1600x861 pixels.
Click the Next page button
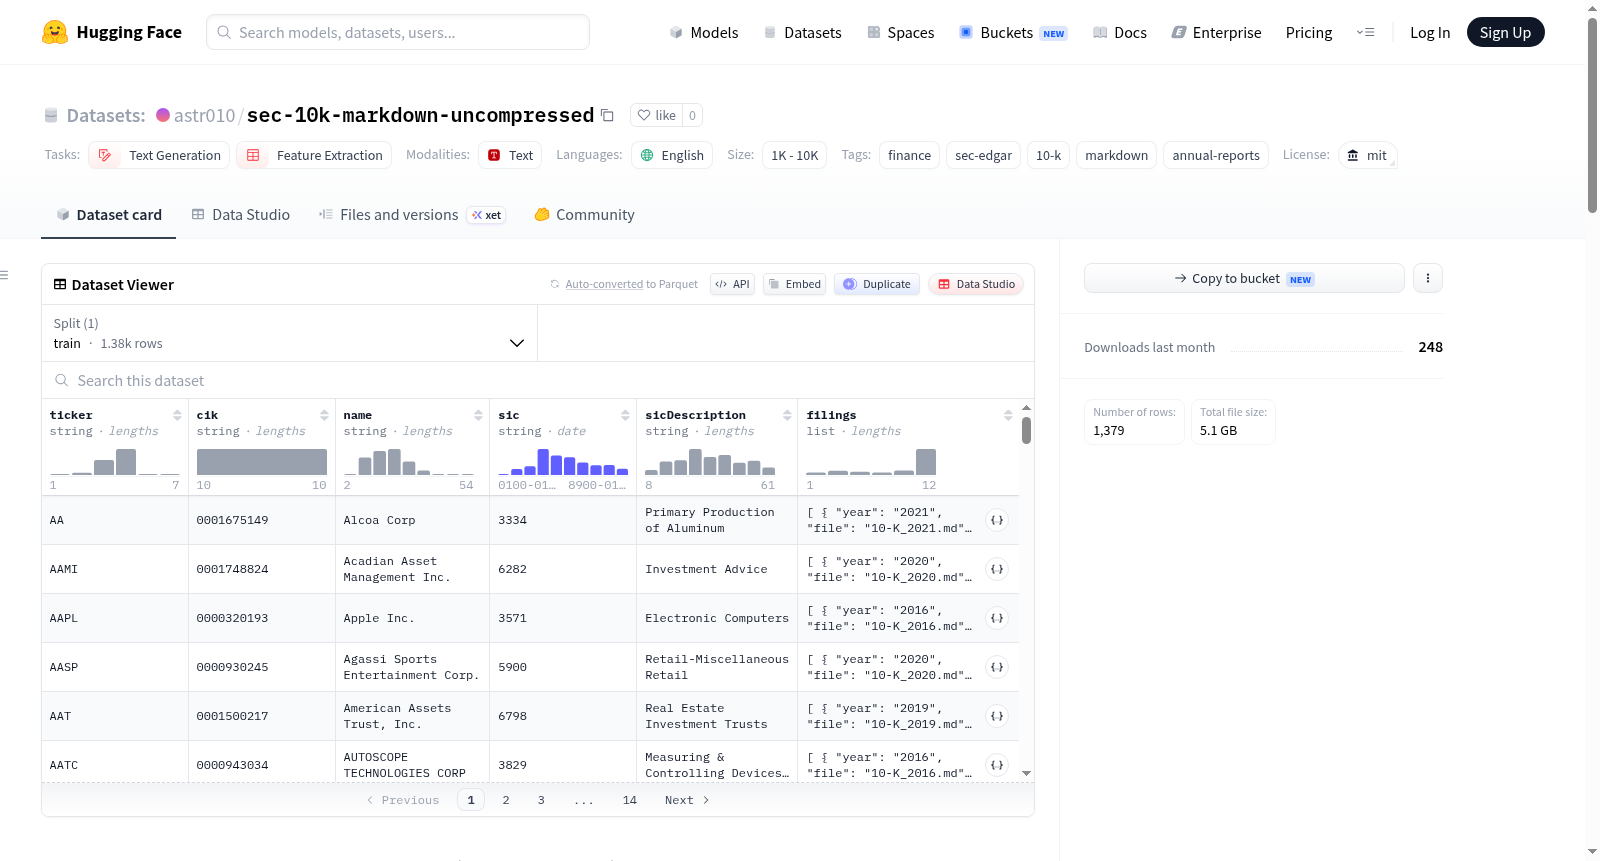click(687, 800)
